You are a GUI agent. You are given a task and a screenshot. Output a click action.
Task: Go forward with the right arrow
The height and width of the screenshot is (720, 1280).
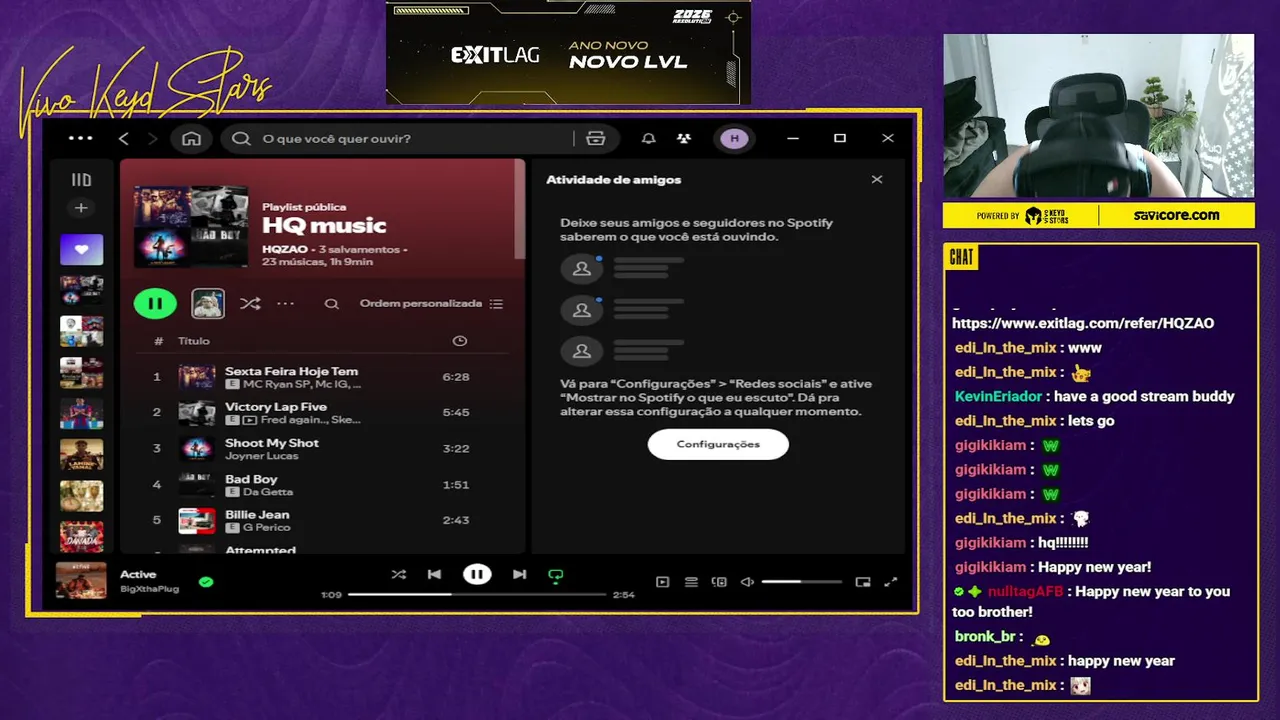(152, 138)
